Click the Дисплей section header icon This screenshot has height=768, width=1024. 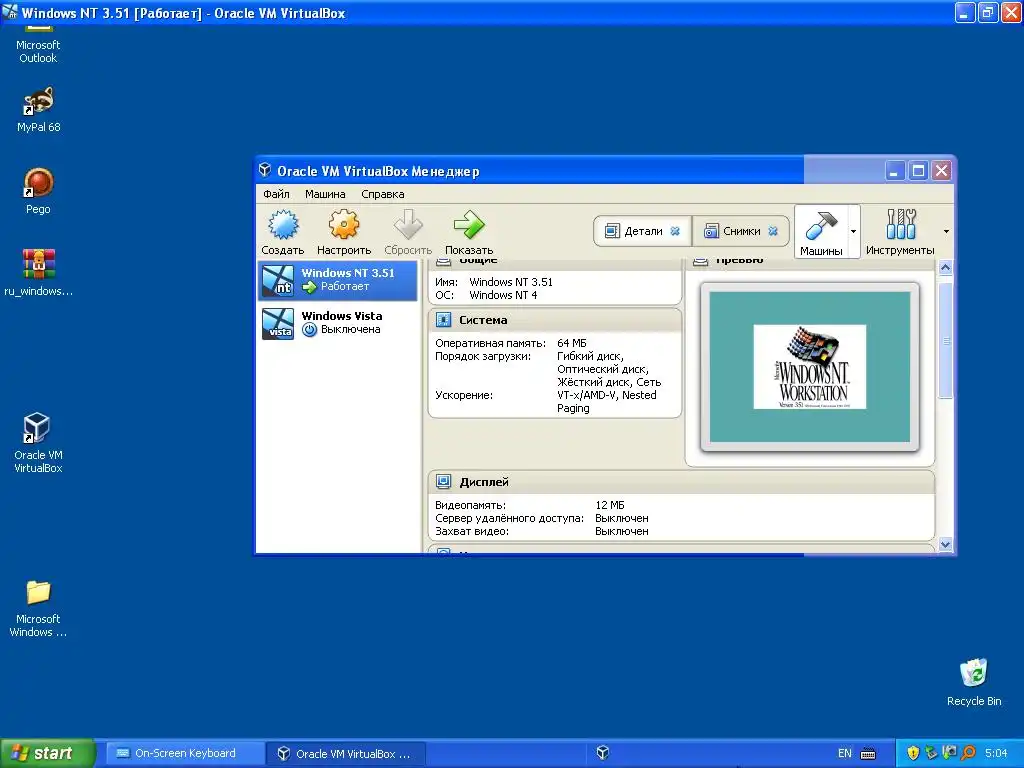(443, 482)
